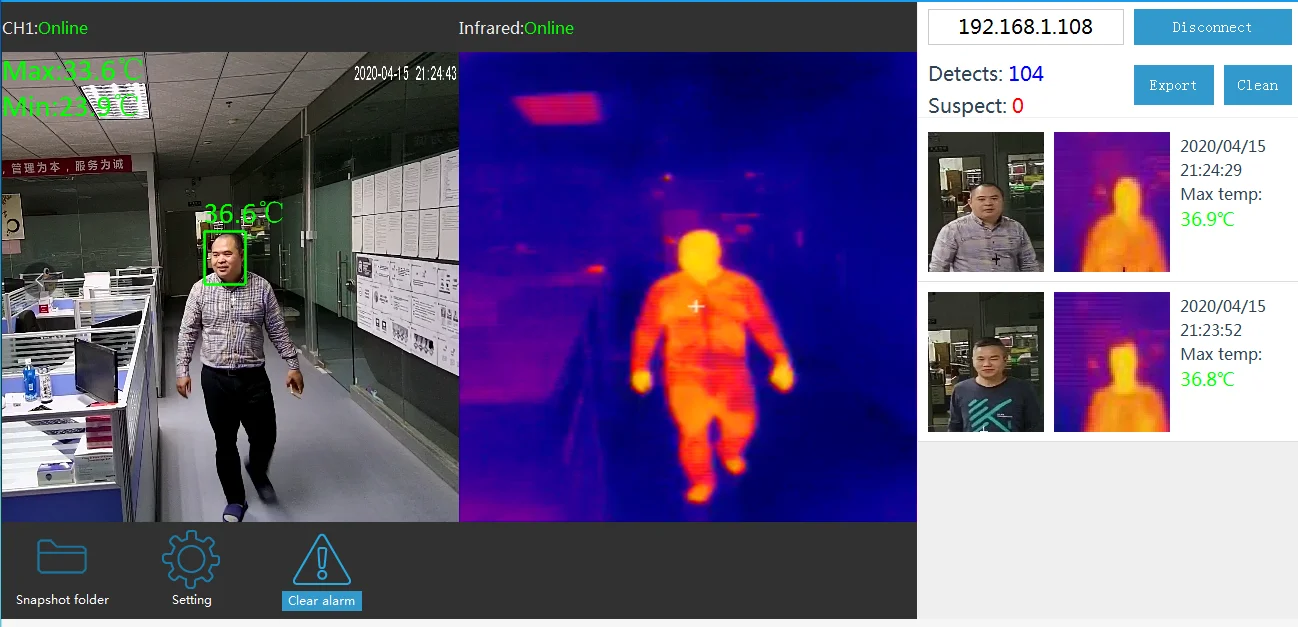Click the green face detection box in CH1
Viewport: 1298px width, 627px height.
225,258
